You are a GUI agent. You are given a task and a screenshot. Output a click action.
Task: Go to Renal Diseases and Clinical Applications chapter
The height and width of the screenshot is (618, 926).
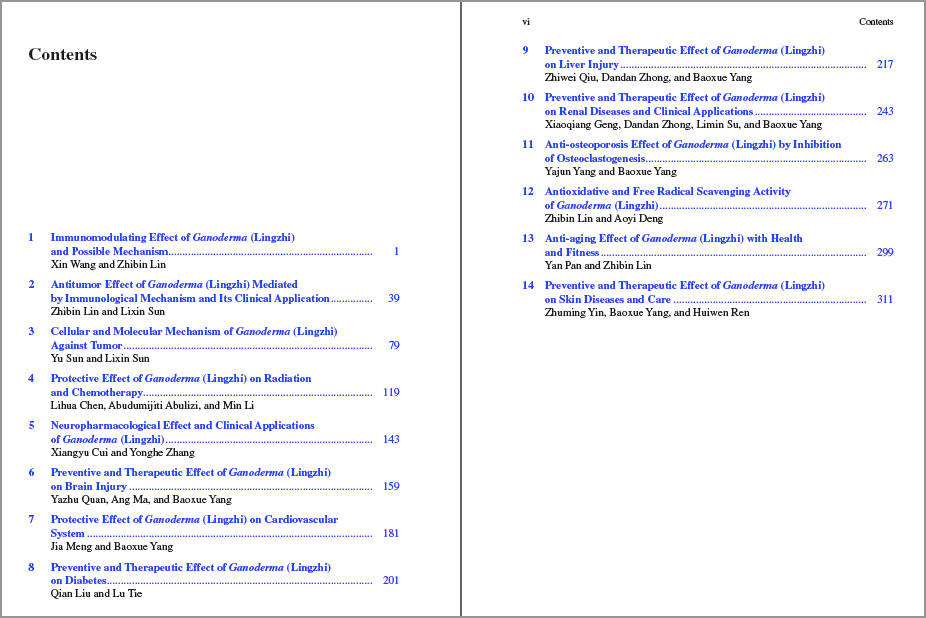tap(684, 98)
